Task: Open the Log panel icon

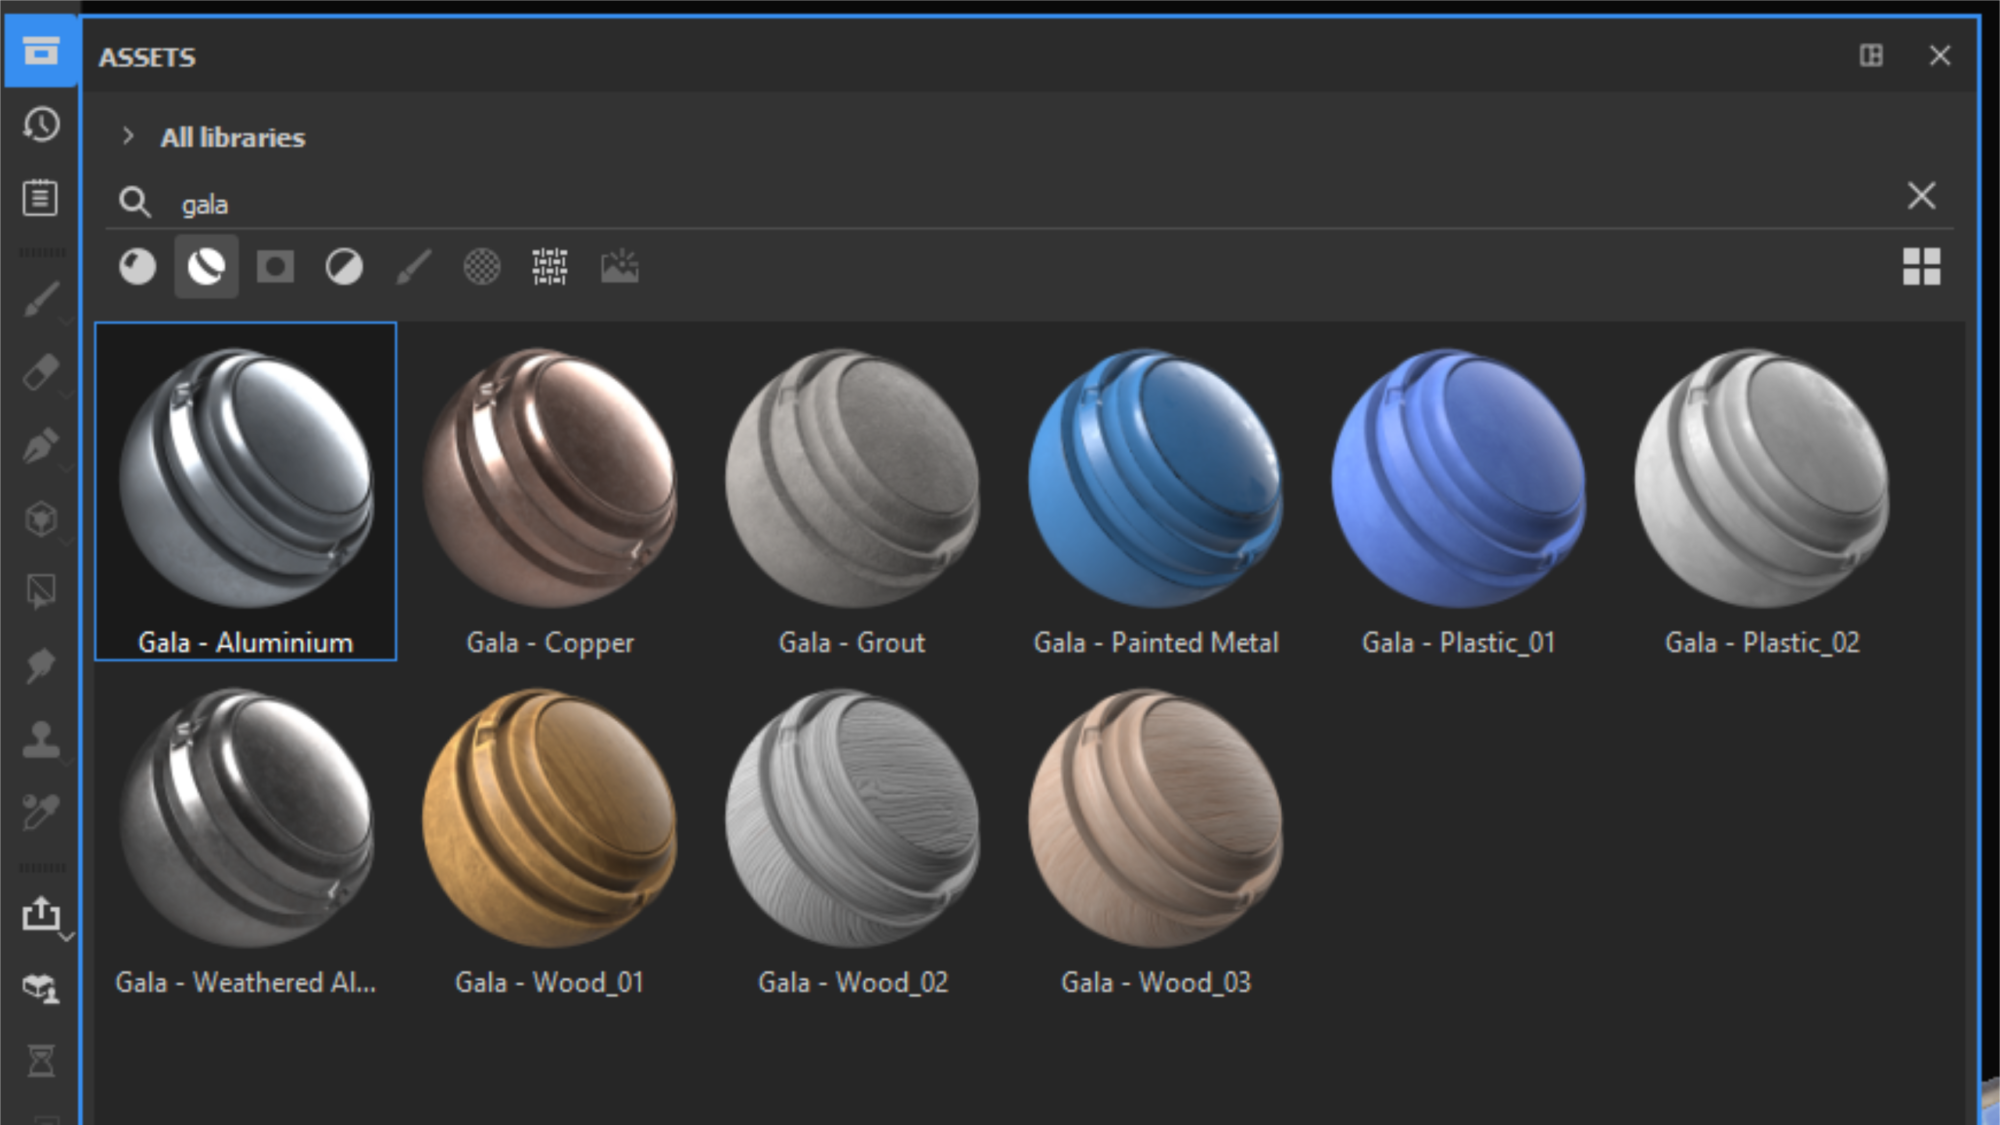Action: [x=41, y=197]
